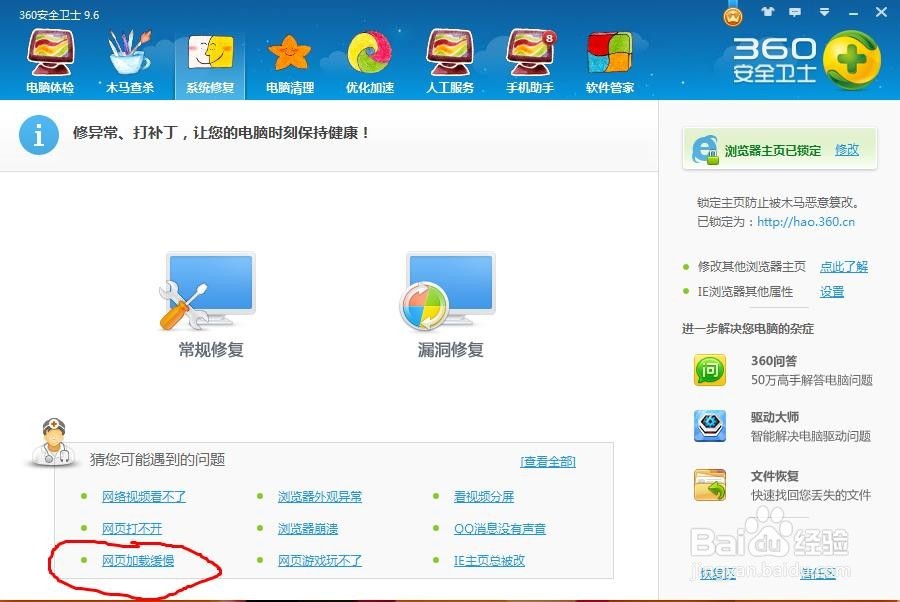
Task: Open the skin shirt icon in title bar
Action: (x=768, y=11)
